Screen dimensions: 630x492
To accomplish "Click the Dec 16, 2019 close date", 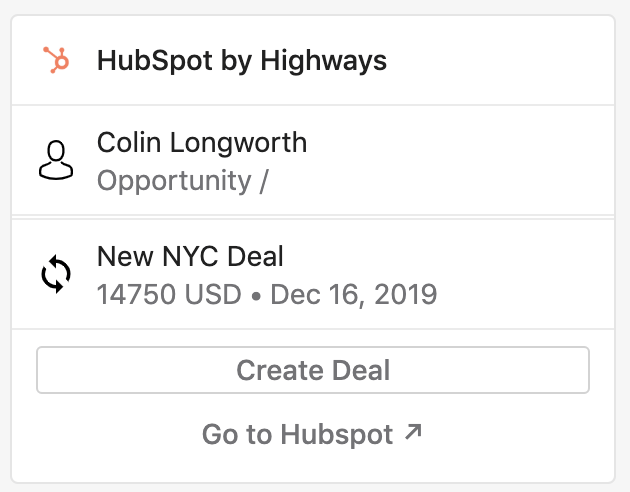I will coord(354,294).
